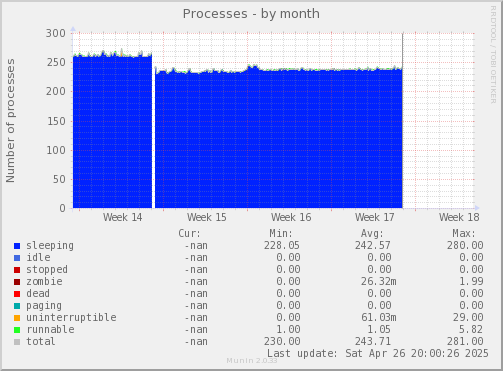Screen dimensions: 503x371
Task: Click the 150 y-axis tick label
Action: coord(56,121)
